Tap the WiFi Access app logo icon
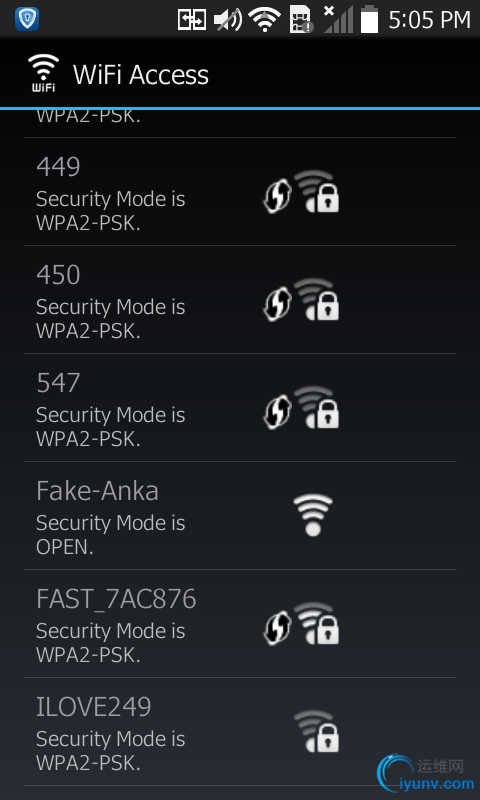 pos(43,73)
